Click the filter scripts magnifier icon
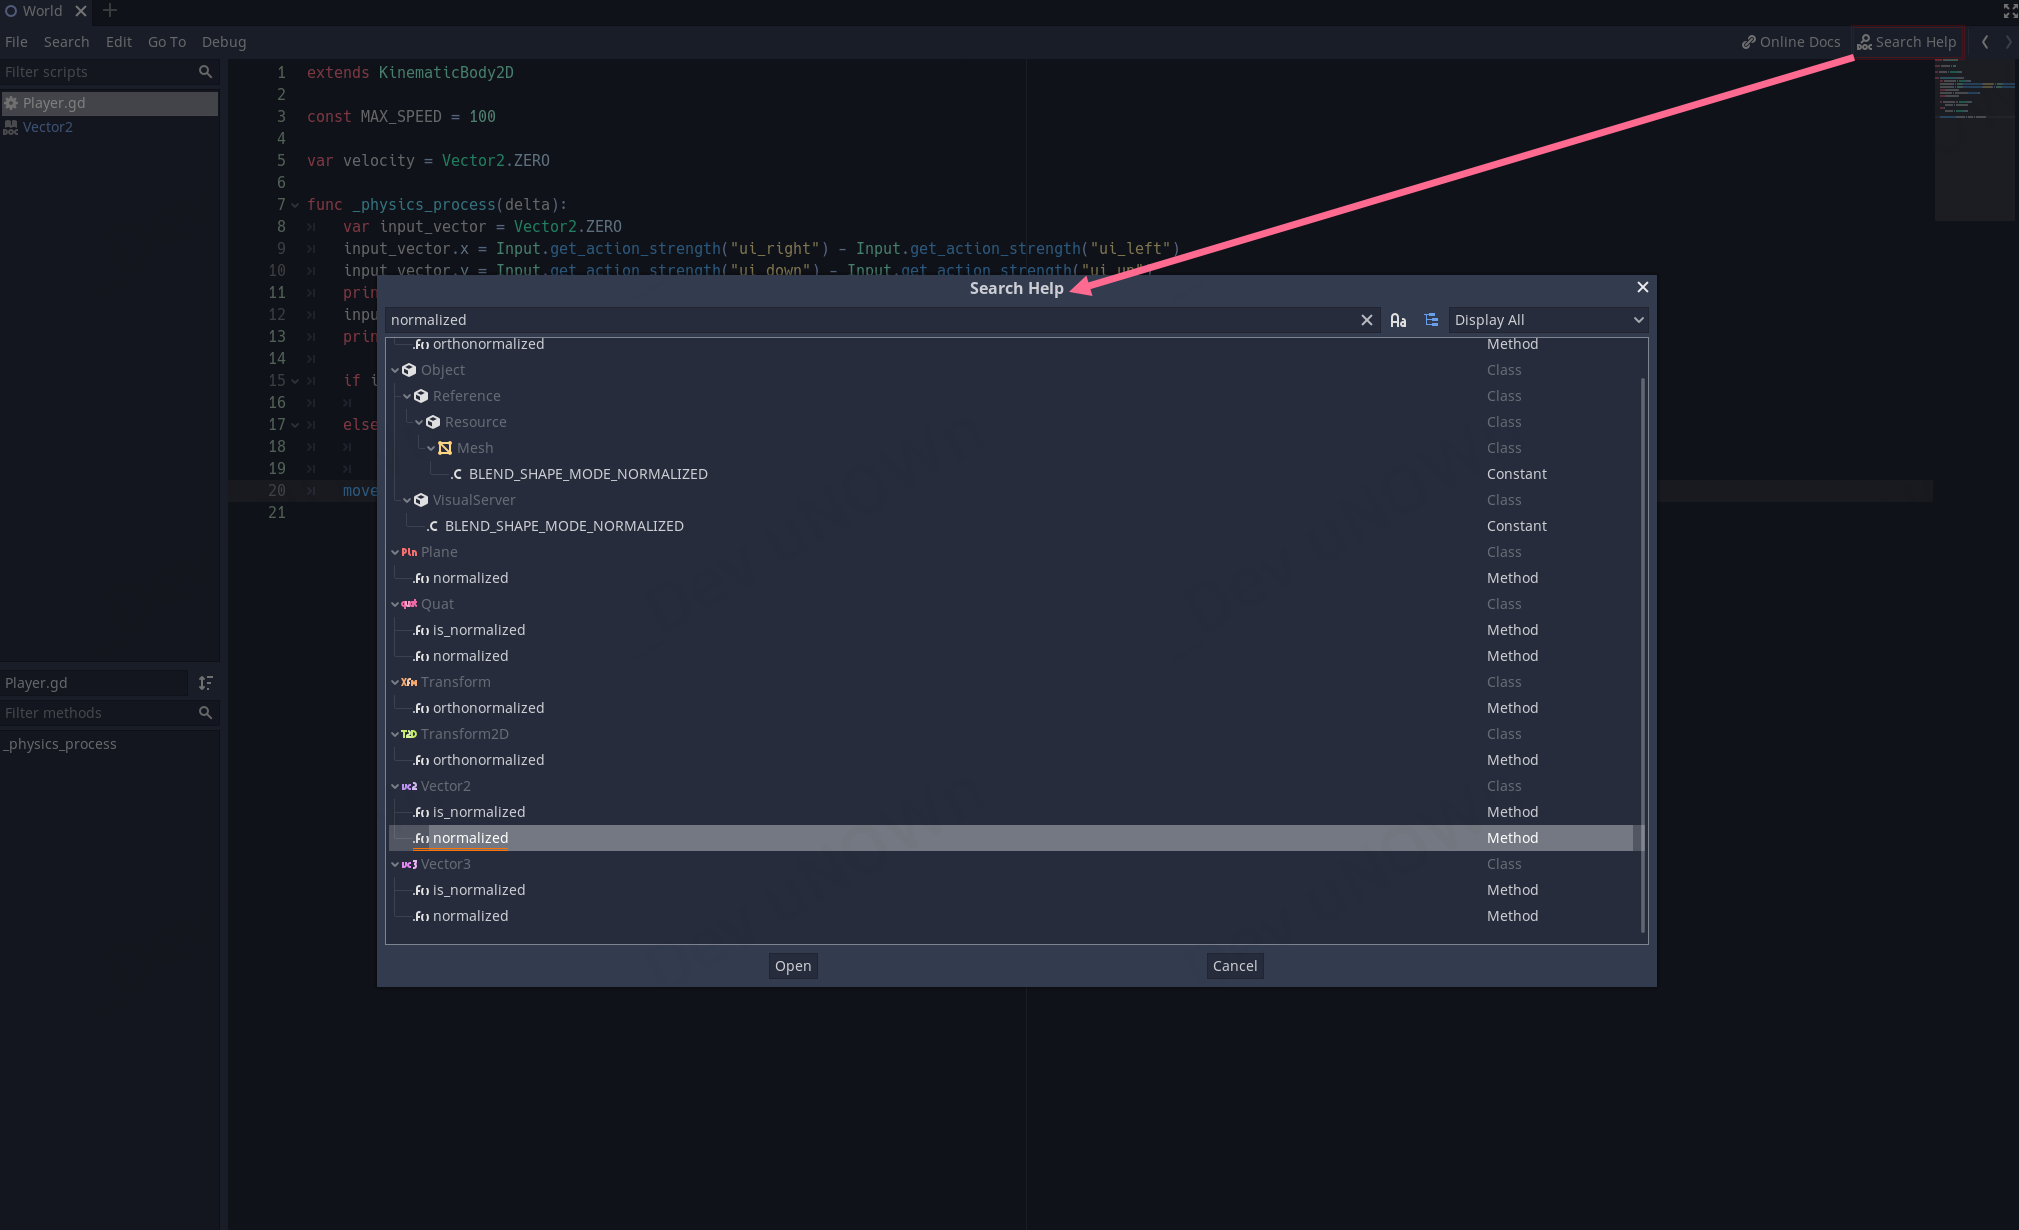 (x=205, y=72)
